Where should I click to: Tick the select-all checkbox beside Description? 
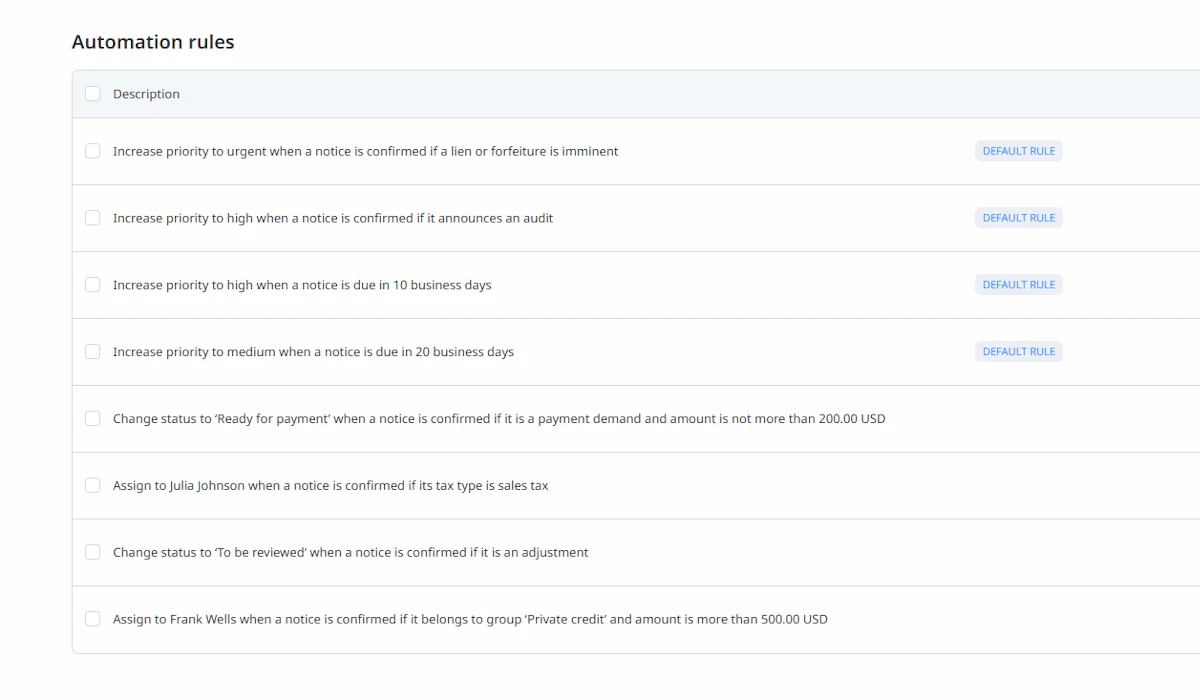pyautogui.click(x=93, y=94)
